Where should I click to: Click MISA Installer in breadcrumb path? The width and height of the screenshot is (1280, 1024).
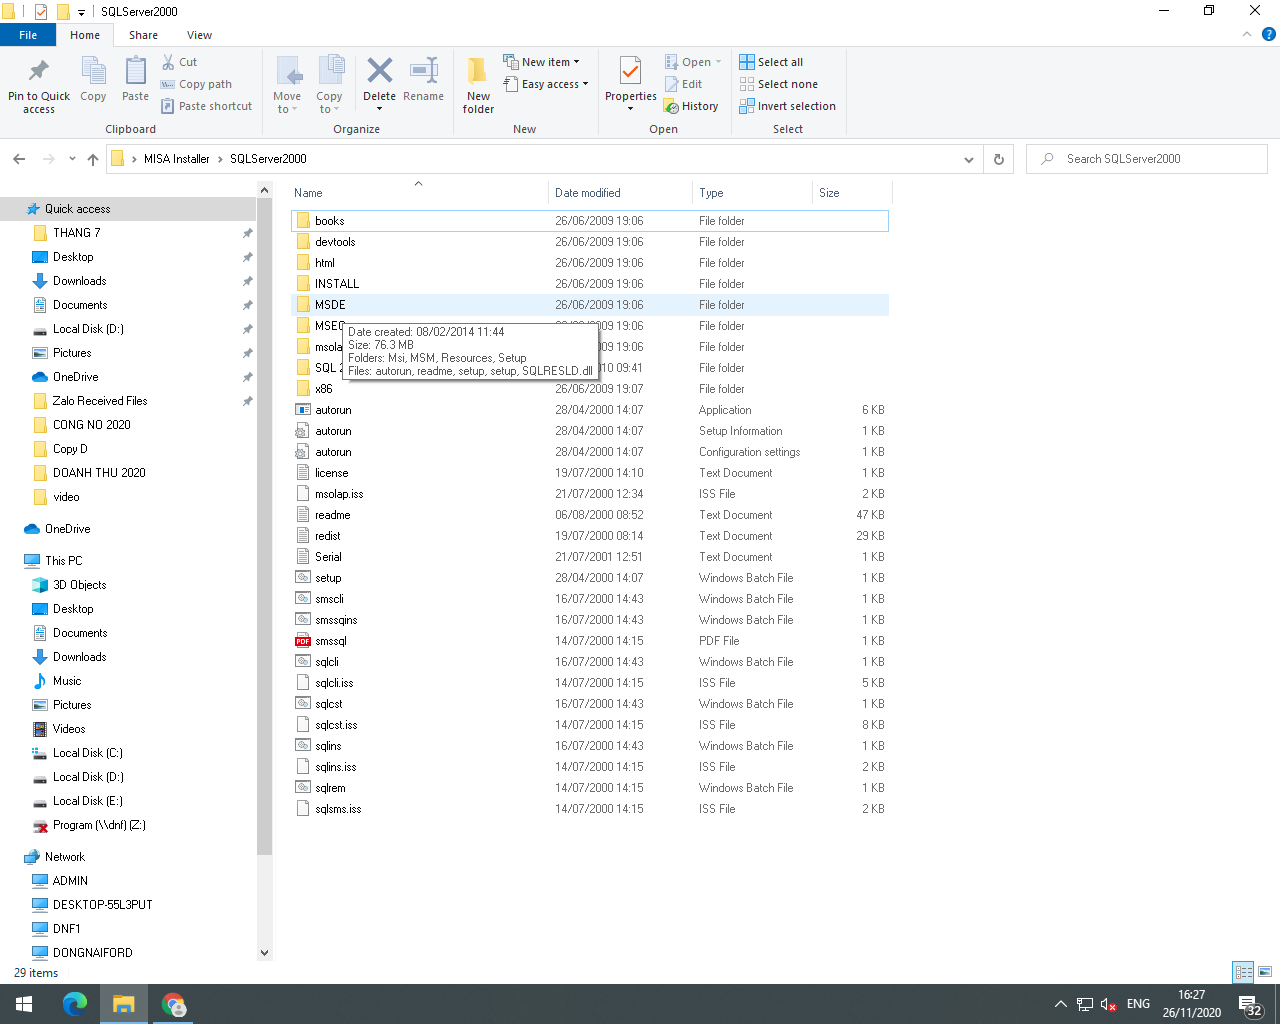176,159
